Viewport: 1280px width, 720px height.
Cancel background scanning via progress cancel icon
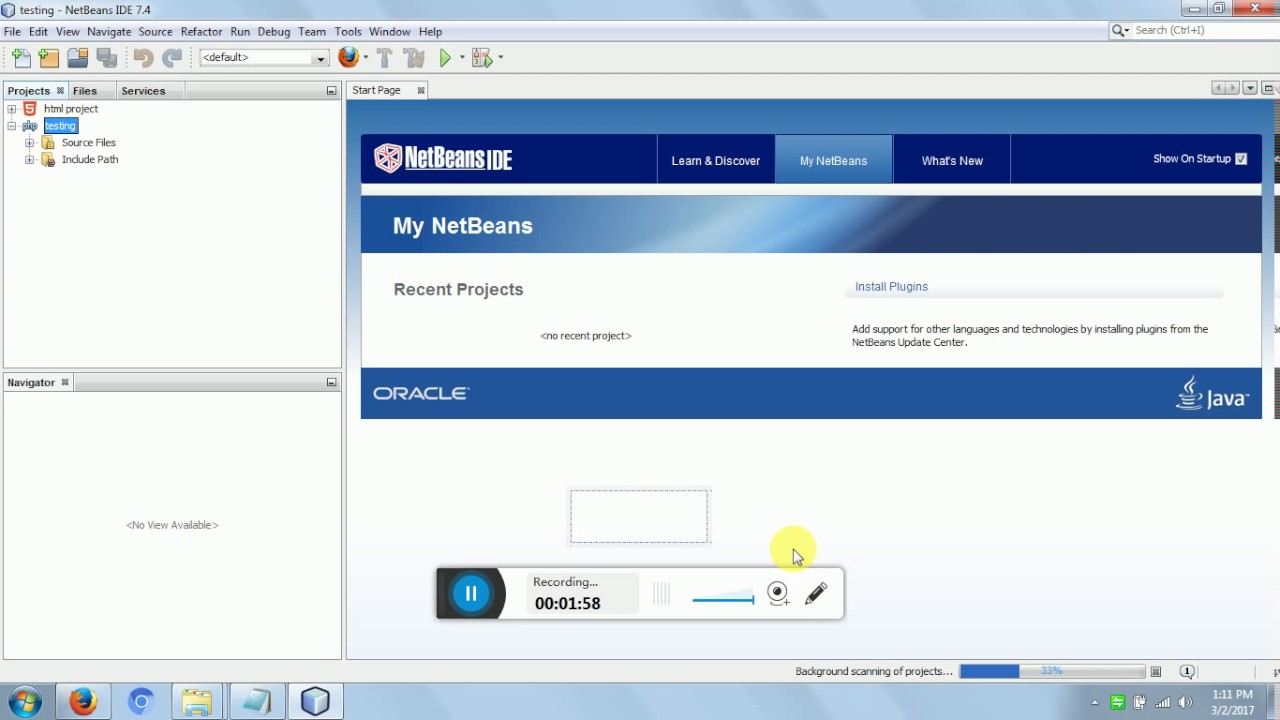point(1156,672)
